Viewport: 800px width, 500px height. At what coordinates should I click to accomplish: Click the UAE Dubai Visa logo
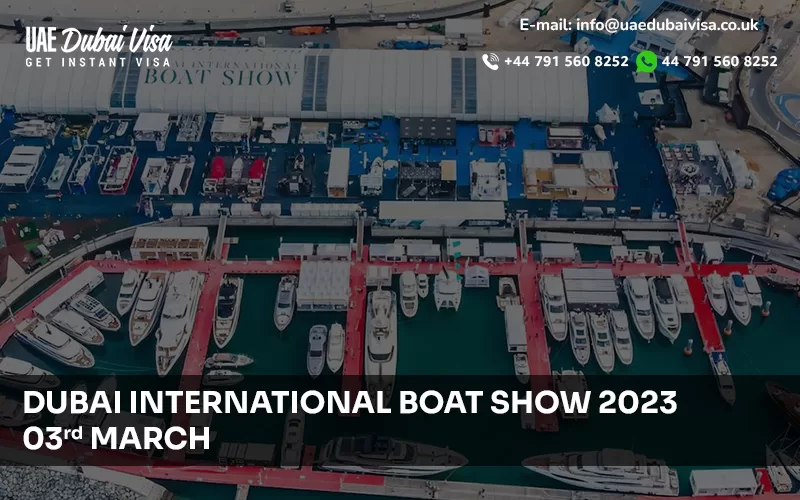tap(98, 41)
